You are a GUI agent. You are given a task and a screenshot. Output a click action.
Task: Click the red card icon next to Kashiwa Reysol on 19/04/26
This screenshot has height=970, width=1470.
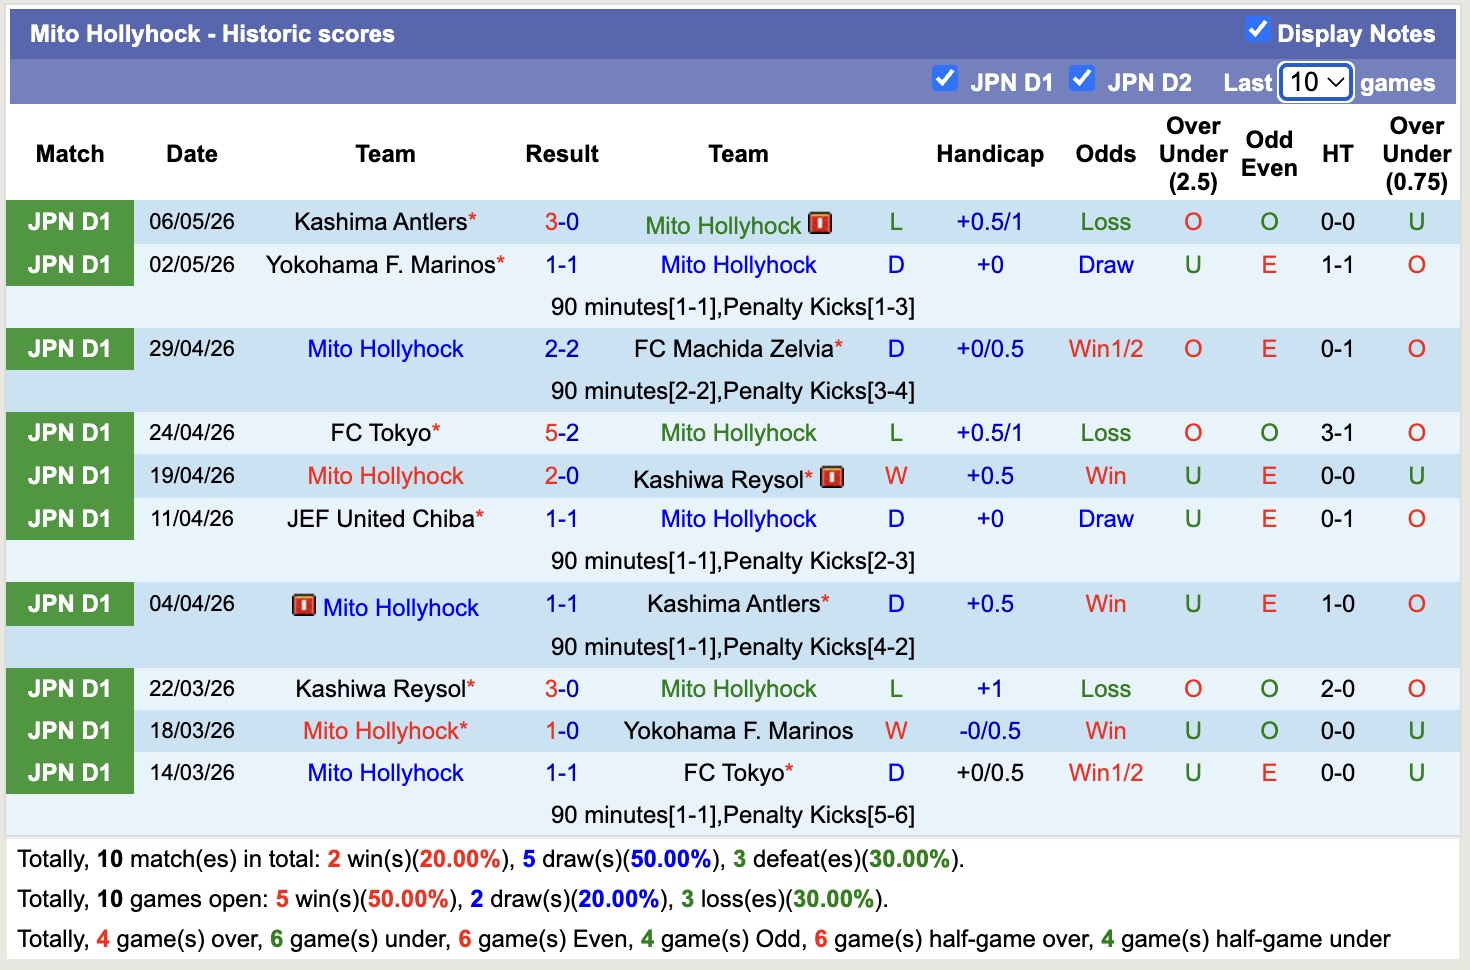coord(832,477)
